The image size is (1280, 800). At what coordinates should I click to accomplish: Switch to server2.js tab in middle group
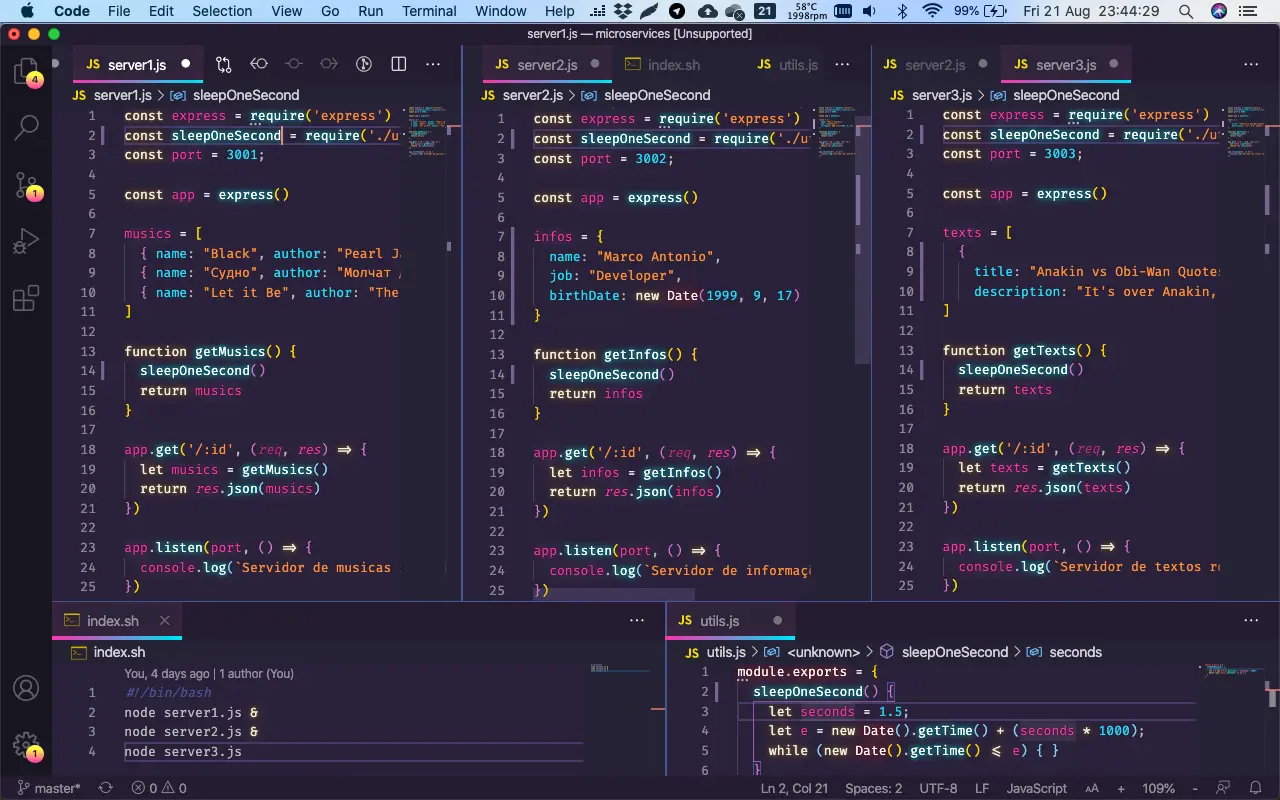[545, 64]
